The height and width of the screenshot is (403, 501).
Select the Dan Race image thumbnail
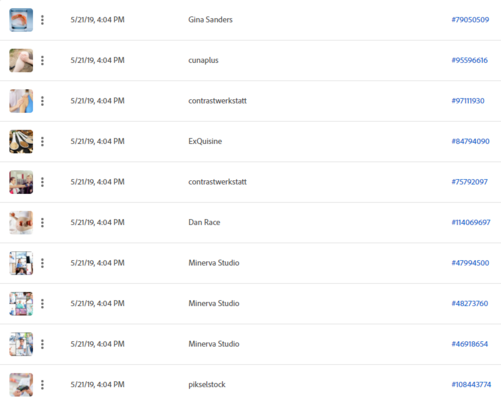click(x=21, y=223)
